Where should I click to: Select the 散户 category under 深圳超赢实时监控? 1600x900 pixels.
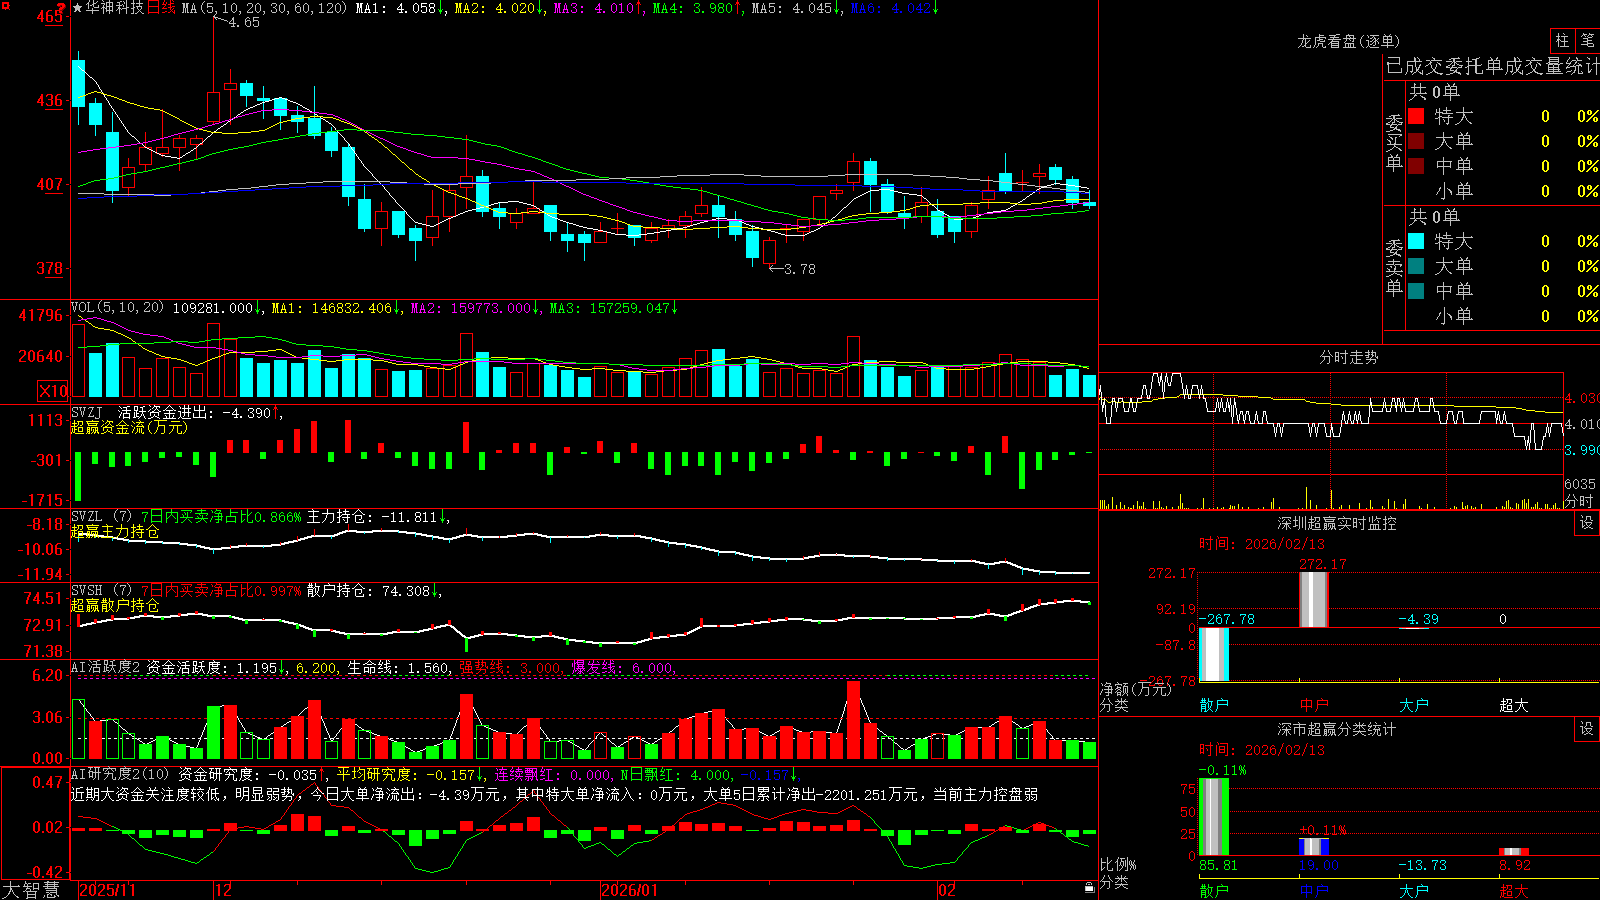(1214, 705)
